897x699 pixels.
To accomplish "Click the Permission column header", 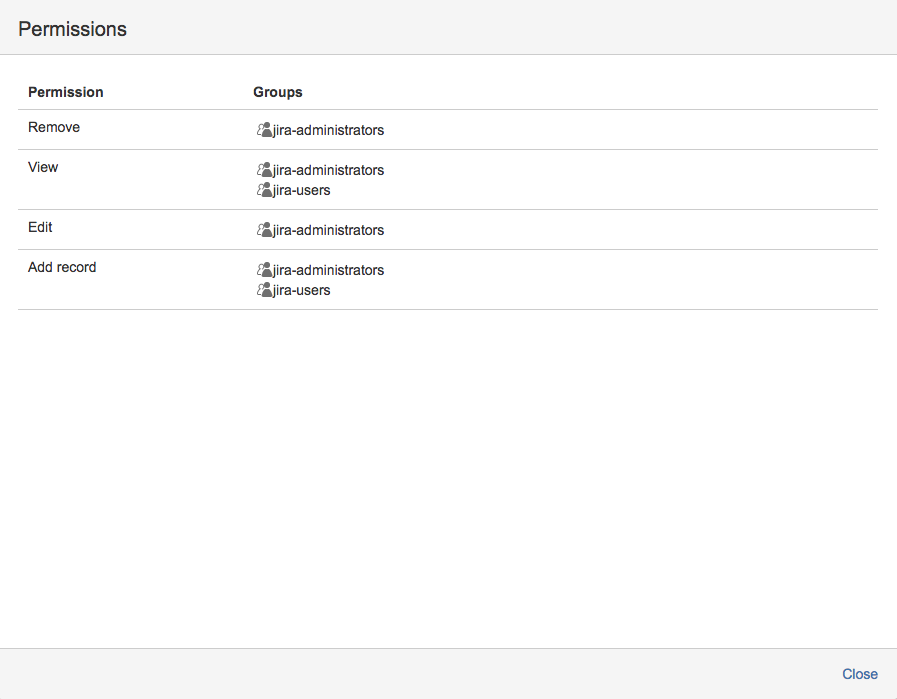I will 66,92.
